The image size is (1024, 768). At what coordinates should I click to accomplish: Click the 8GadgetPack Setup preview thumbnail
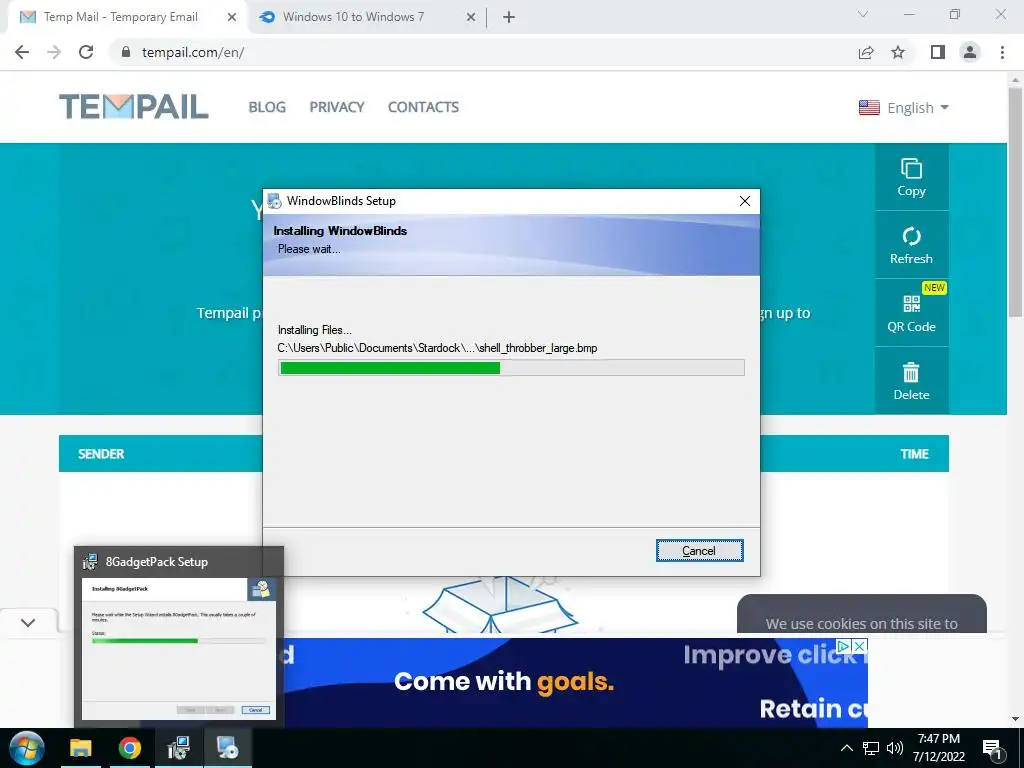(x=179, y=648)
